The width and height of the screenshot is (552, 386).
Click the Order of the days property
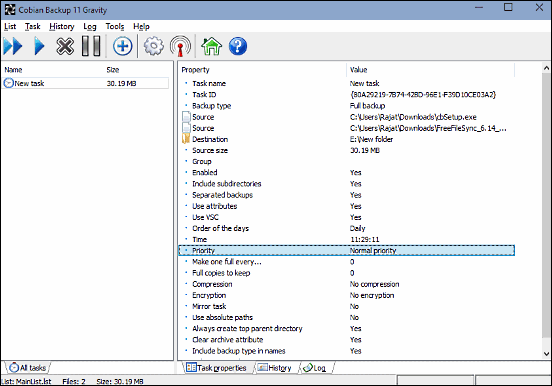220,228
